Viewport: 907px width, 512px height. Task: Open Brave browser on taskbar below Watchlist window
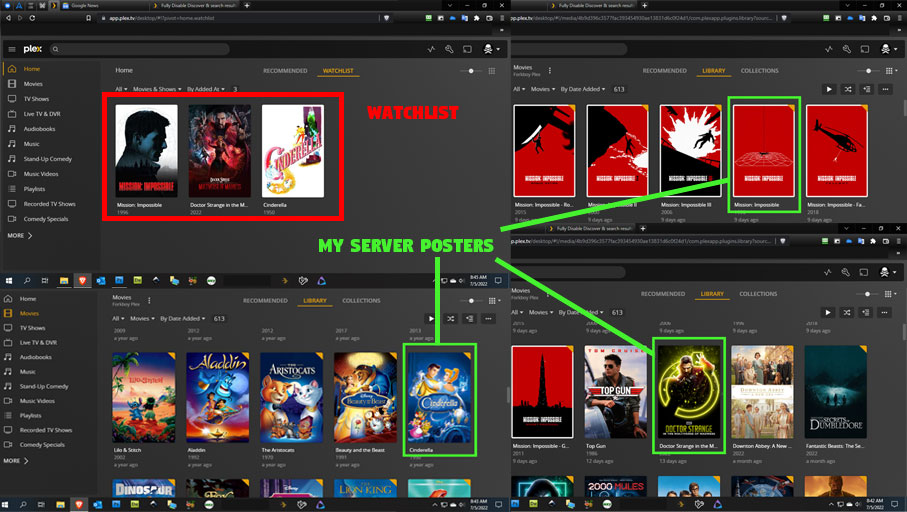[82, 281]
